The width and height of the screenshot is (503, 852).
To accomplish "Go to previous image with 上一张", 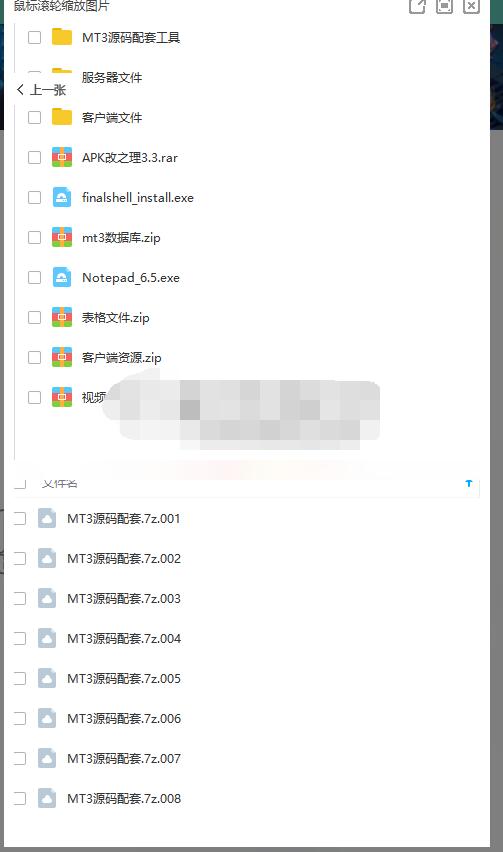I will click(42, 90).
